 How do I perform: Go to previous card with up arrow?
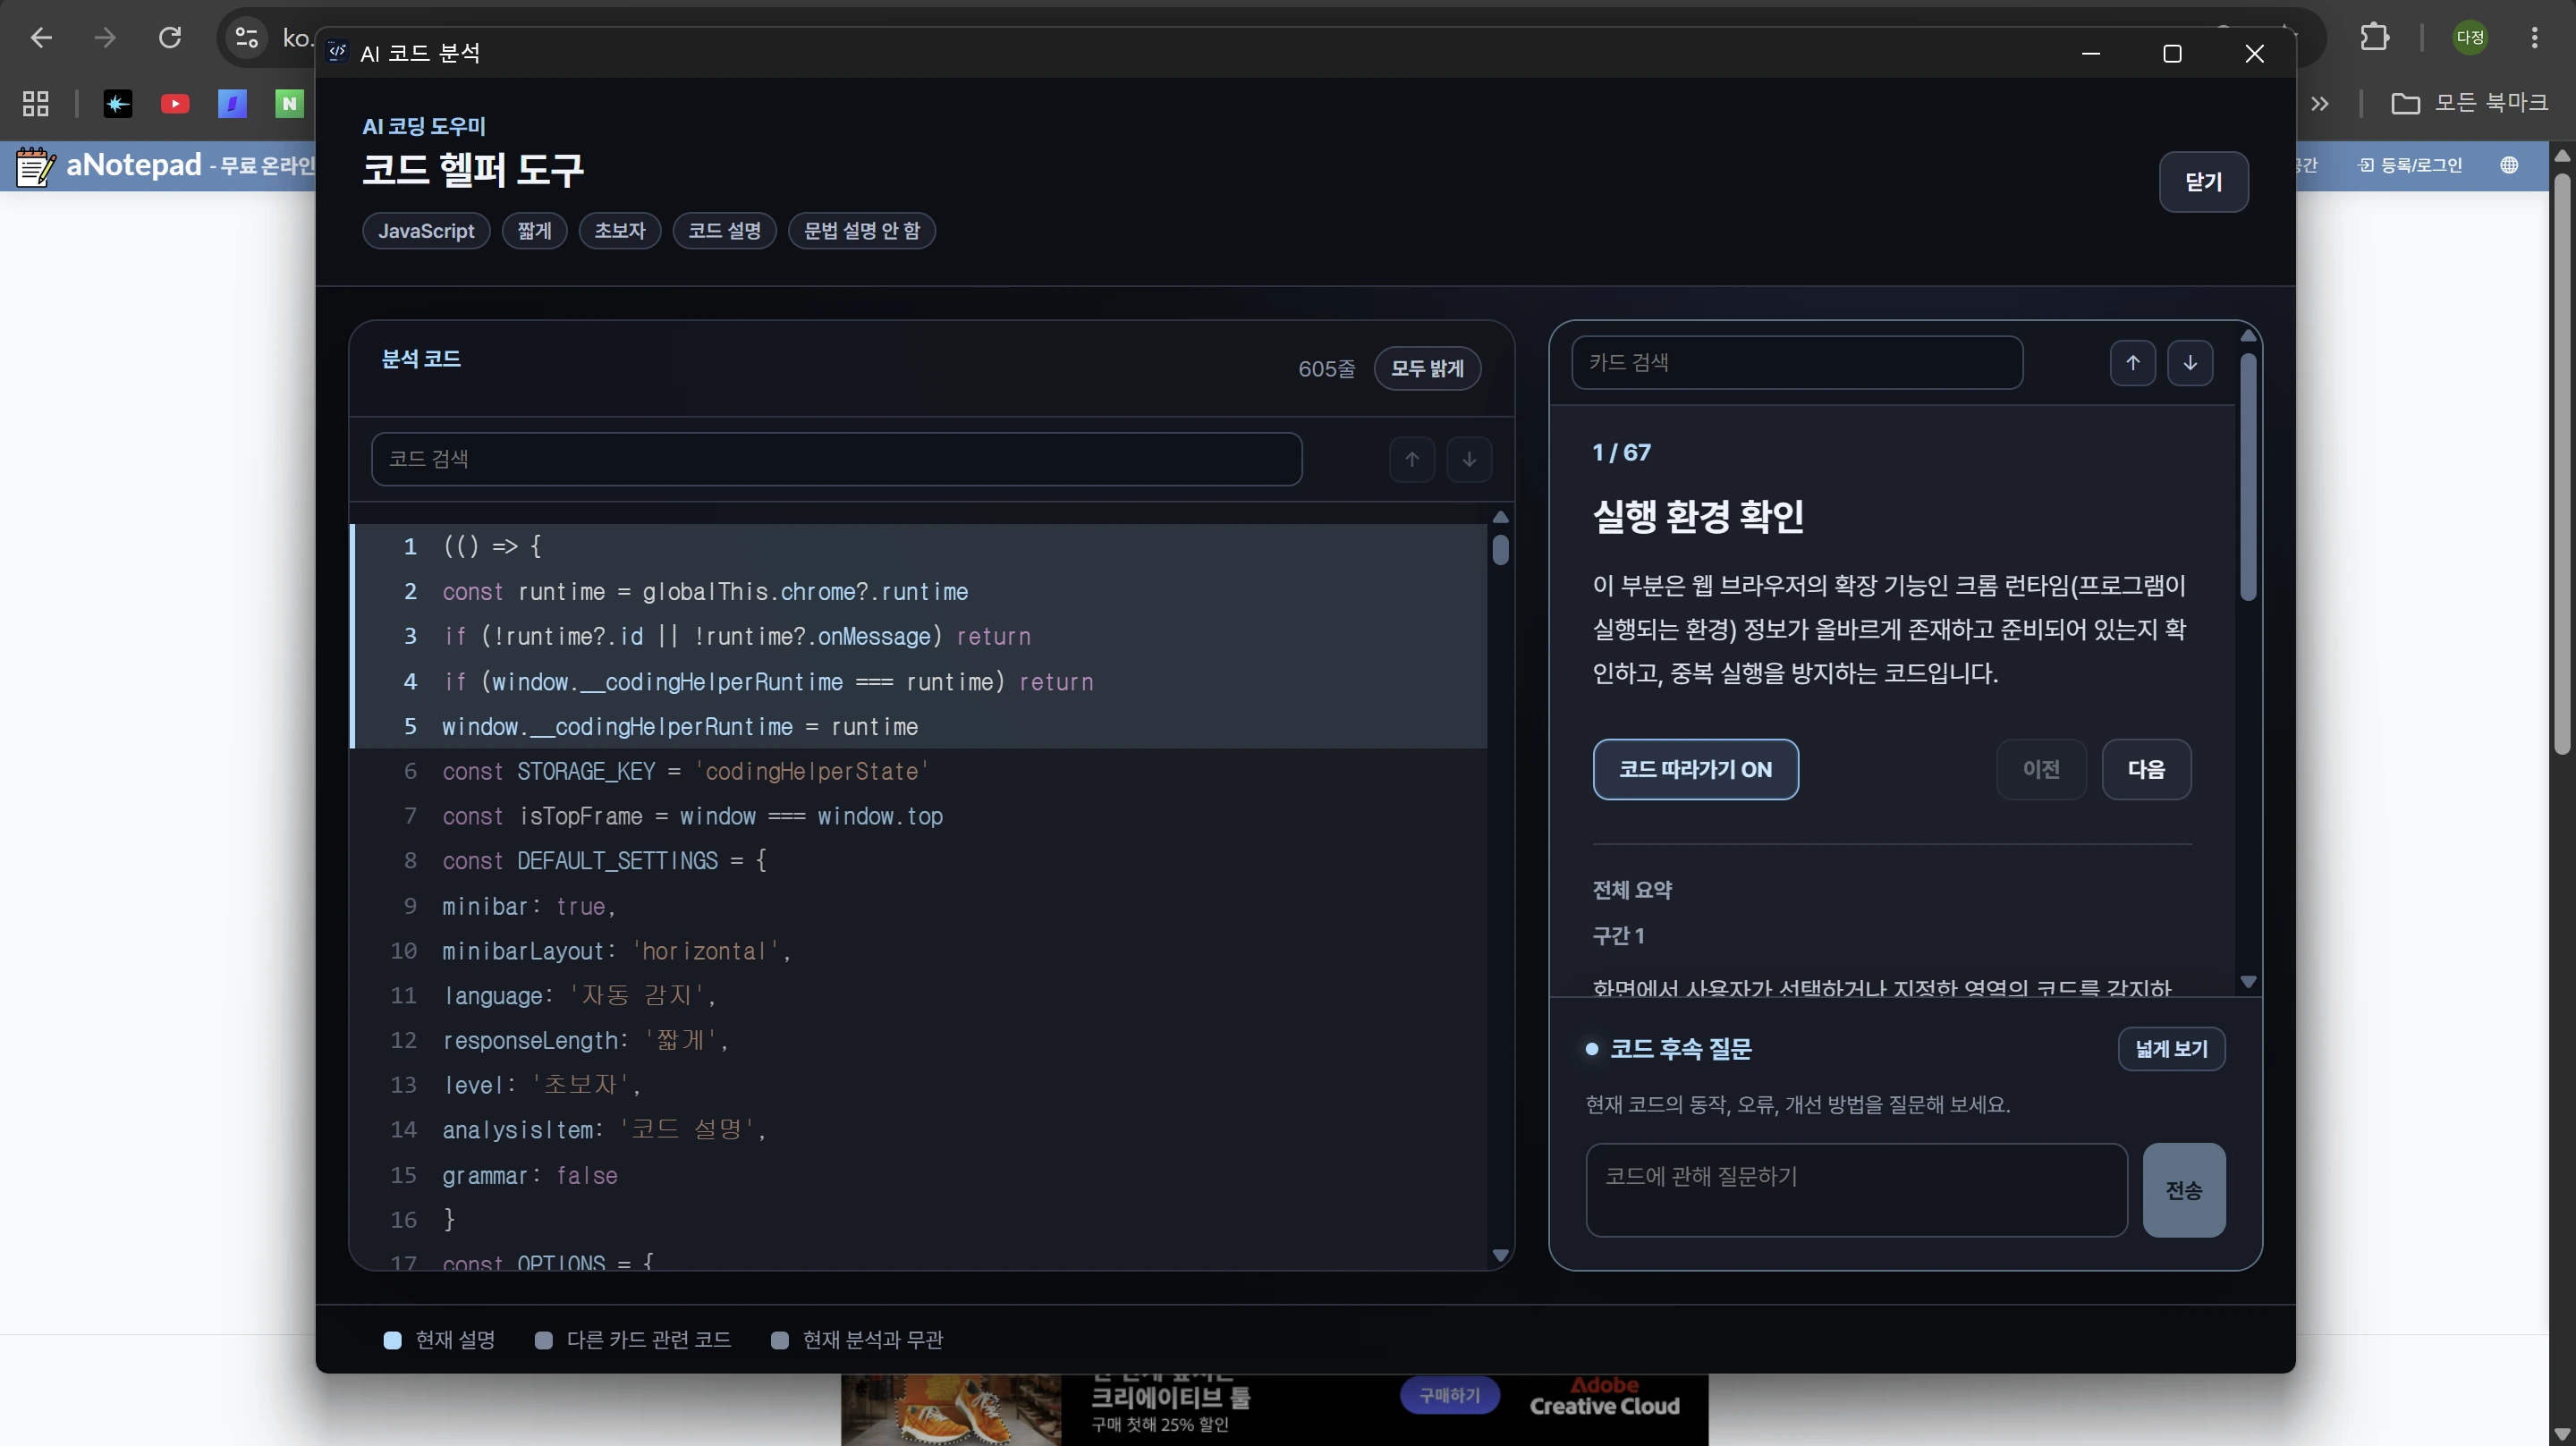2133,363
